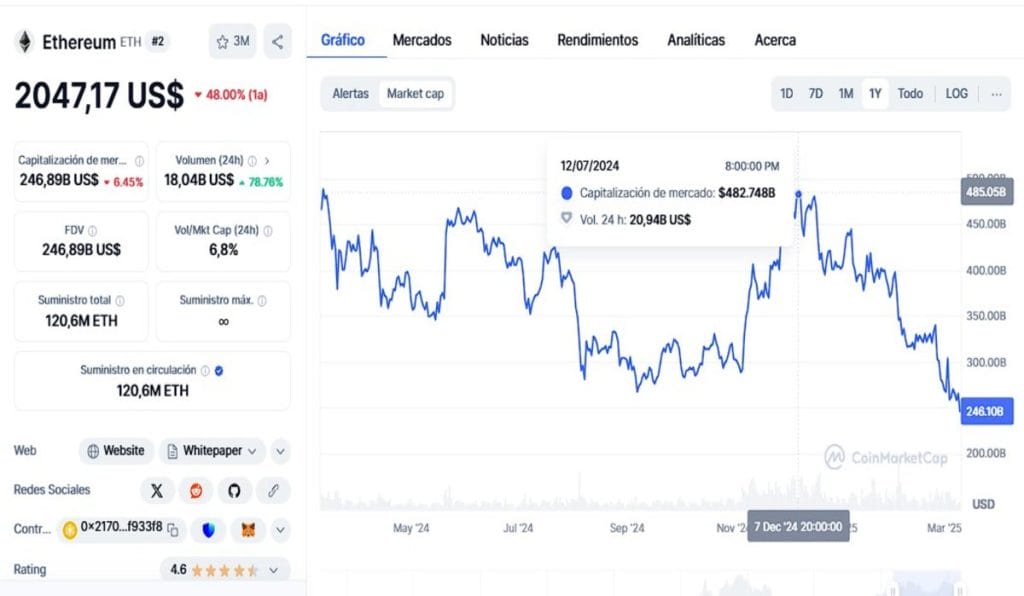Viewport: 1024px width, 596px height.
Task: Open the Reddit social link
Action: pyautogui.click(x=196, y=490)
